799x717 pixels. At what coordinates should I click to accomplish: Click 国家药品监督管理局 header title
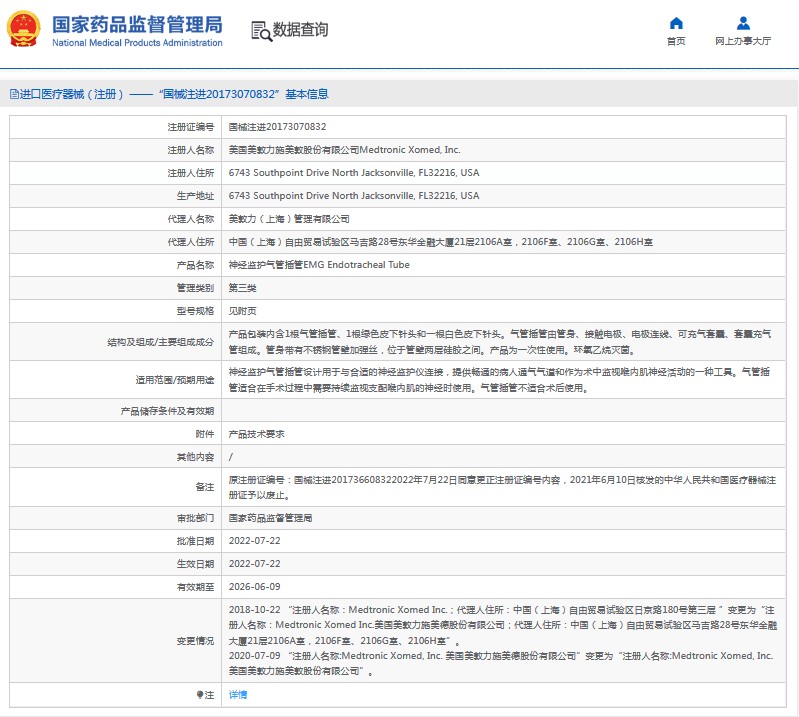[137, 24]
